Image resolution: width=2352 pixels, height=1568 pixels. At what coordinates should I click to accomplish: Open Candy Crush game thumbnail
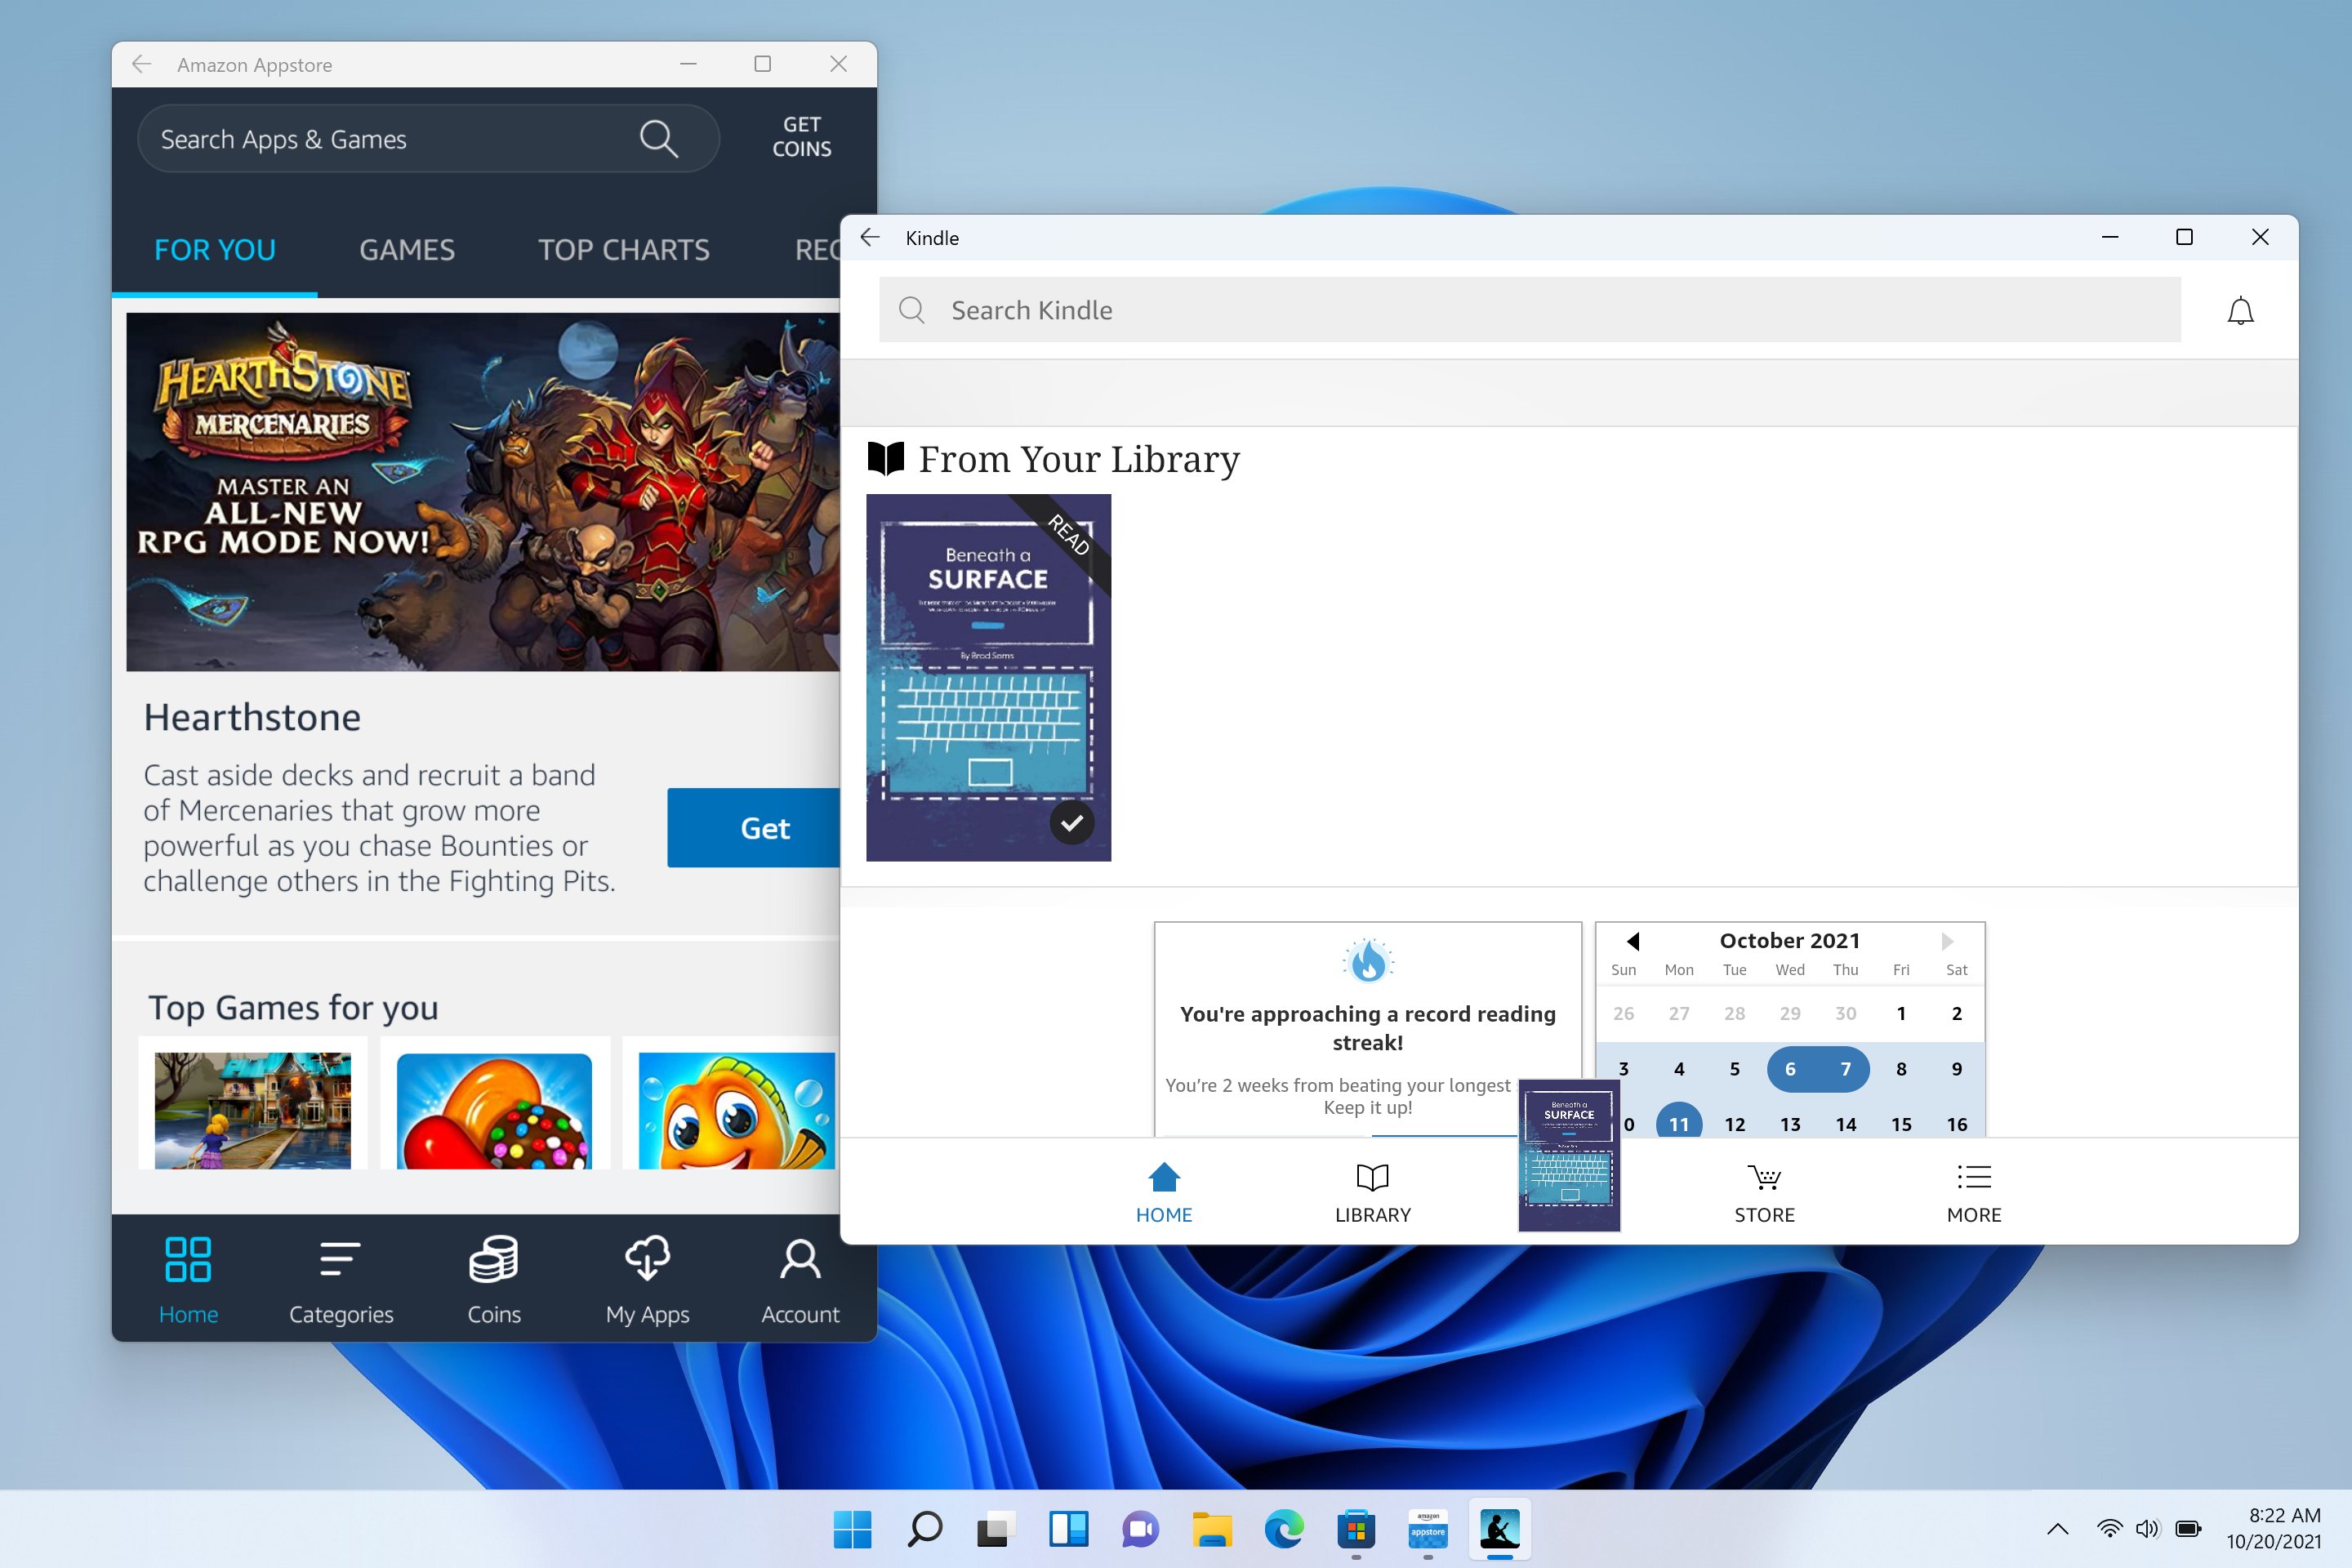click(494, 1110)
